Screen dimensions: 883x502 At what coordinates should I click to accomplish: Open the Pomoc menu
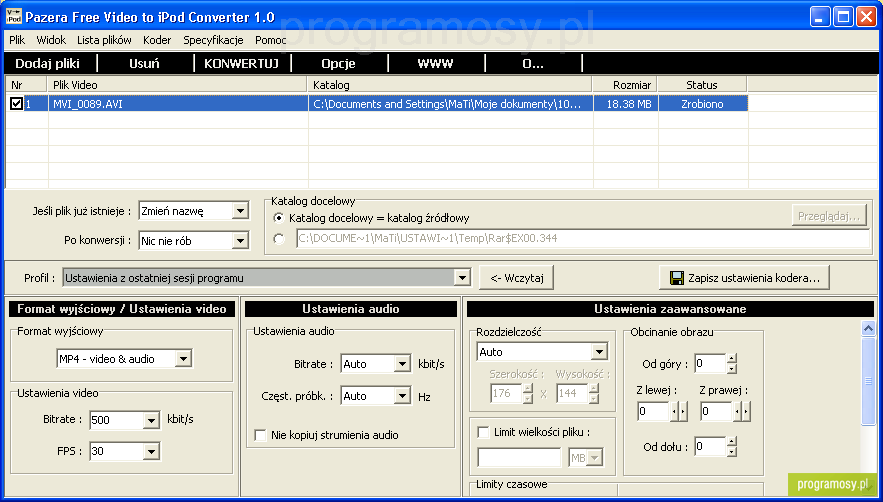271,40
